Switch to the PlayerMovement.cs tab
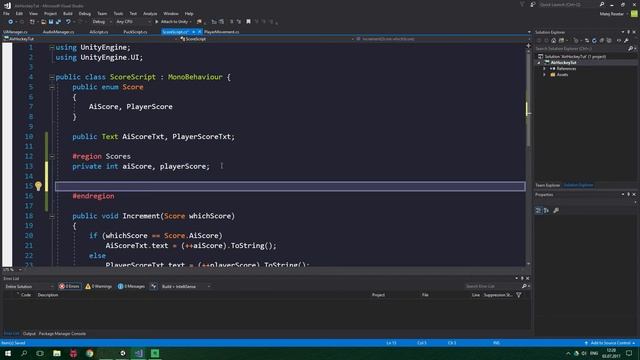This screenshot has height=360, width=640. click(222, 32)
